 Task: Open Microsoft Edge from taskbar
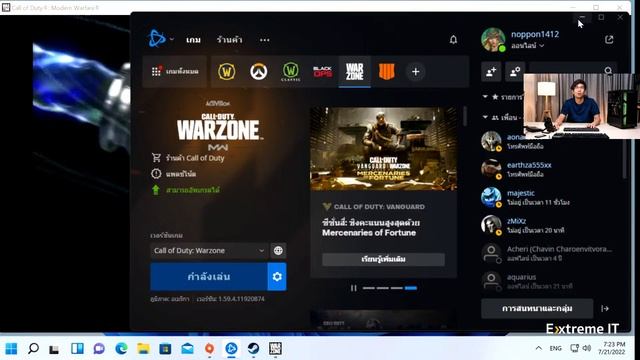(121, 349)
